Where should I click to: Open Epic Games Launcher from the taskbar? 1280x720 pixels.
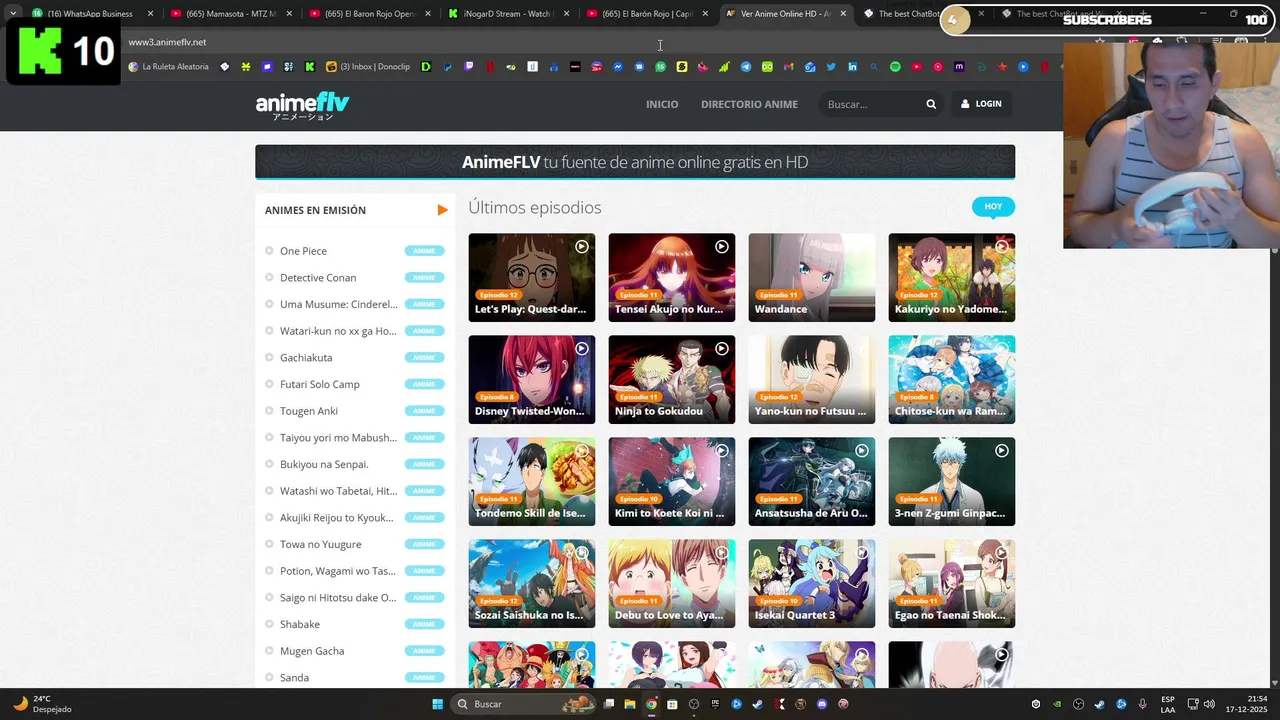click(714, 704)
